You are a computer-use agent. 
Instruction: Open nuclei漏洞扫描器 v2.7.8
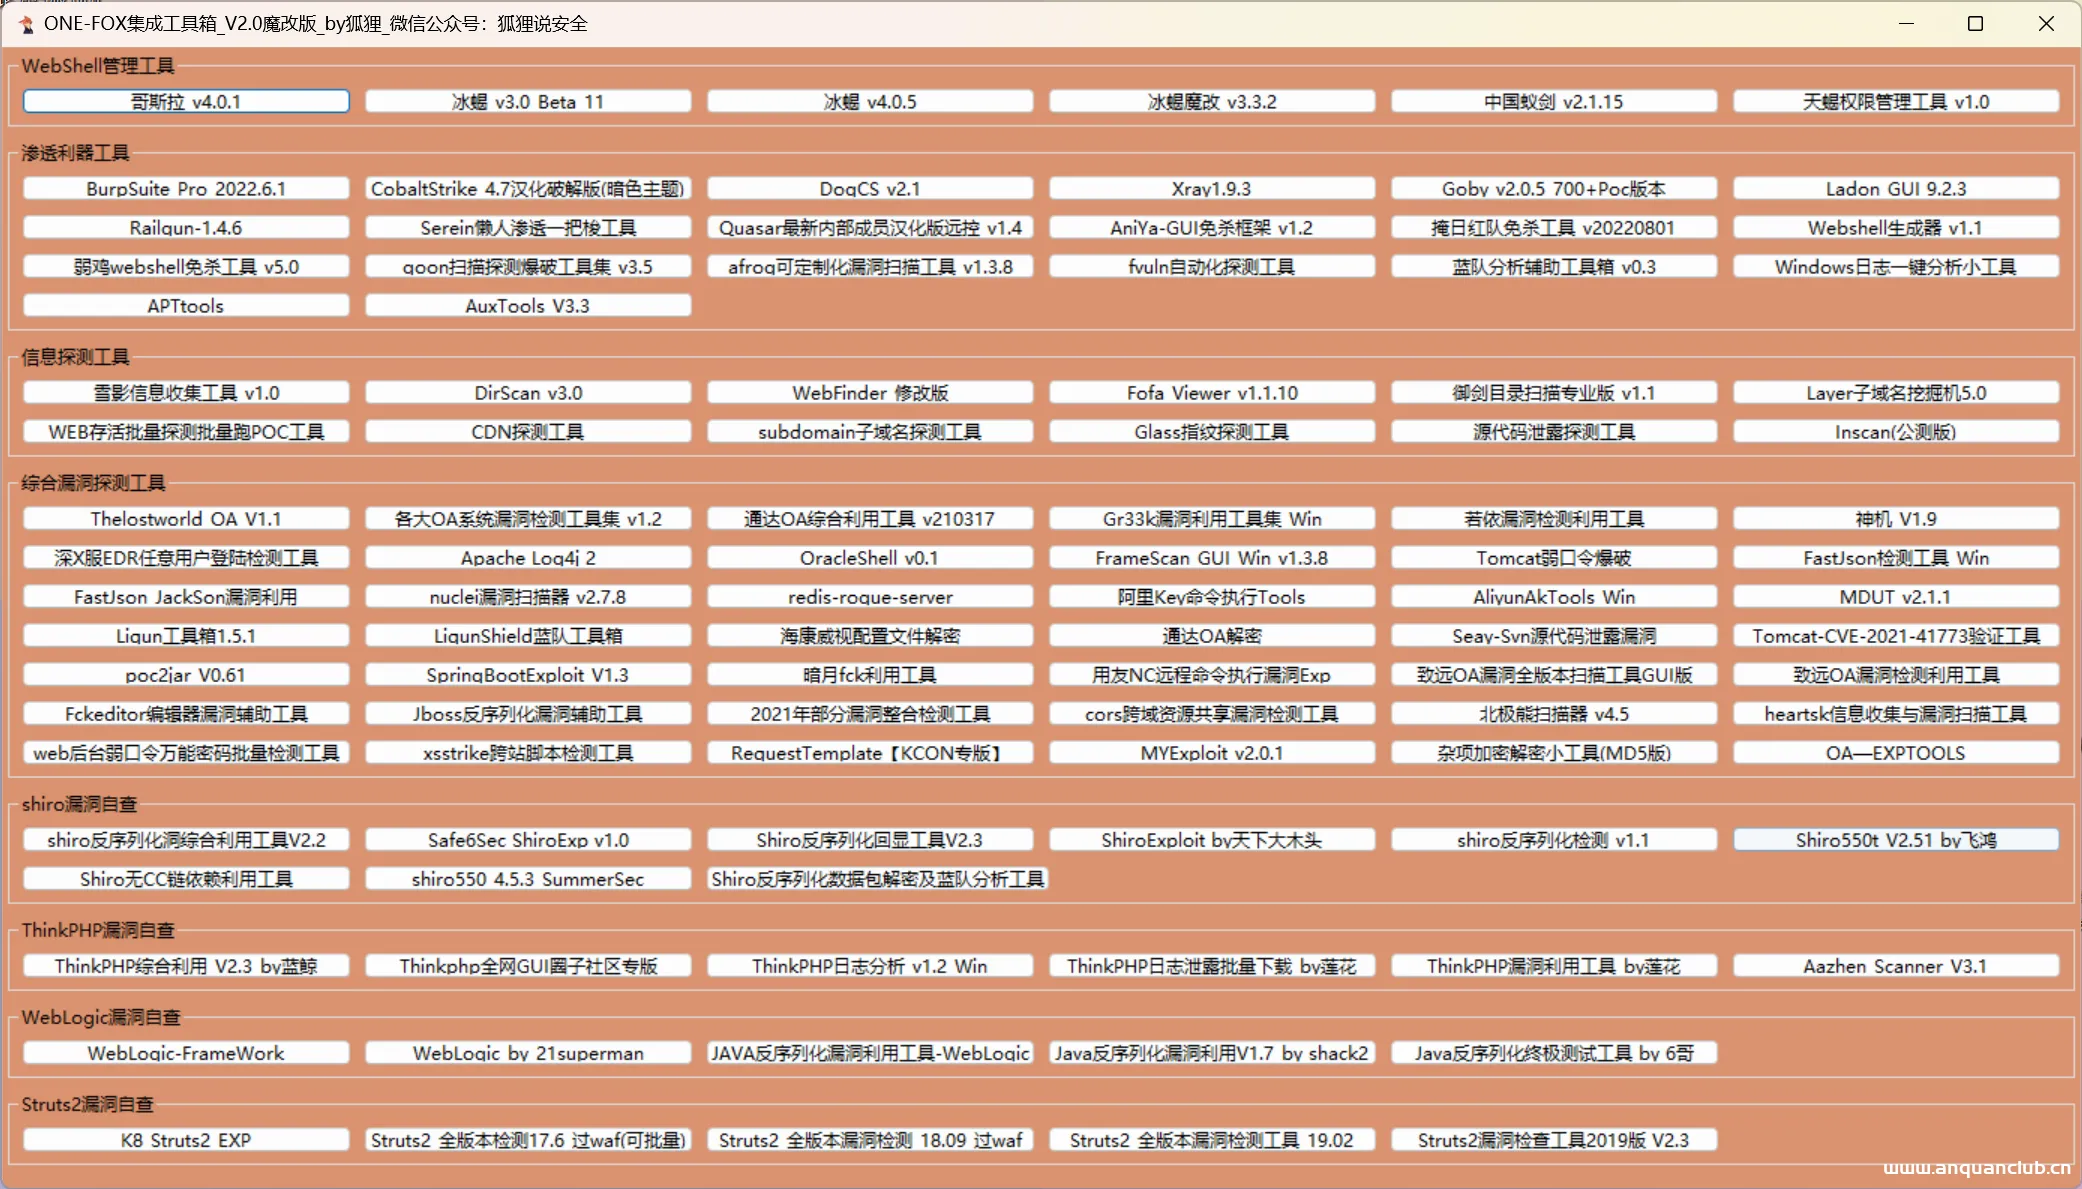(x=528, y=596)
